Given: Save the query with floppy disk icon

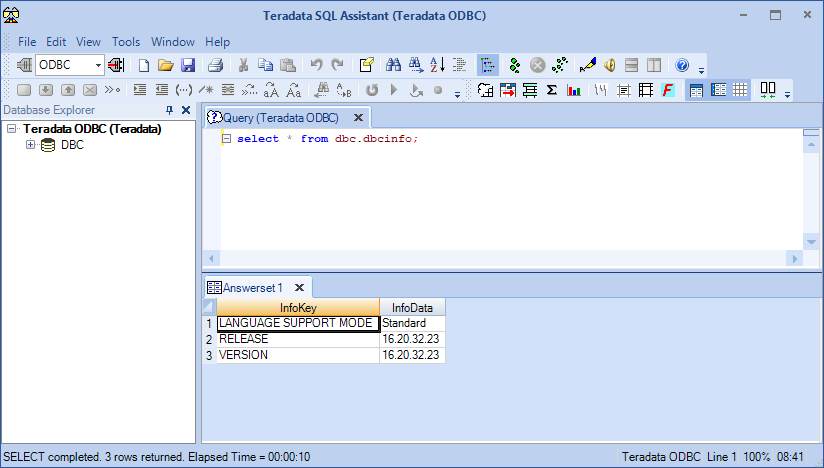Looking at the screenshot, I should (x=188, y=65).
